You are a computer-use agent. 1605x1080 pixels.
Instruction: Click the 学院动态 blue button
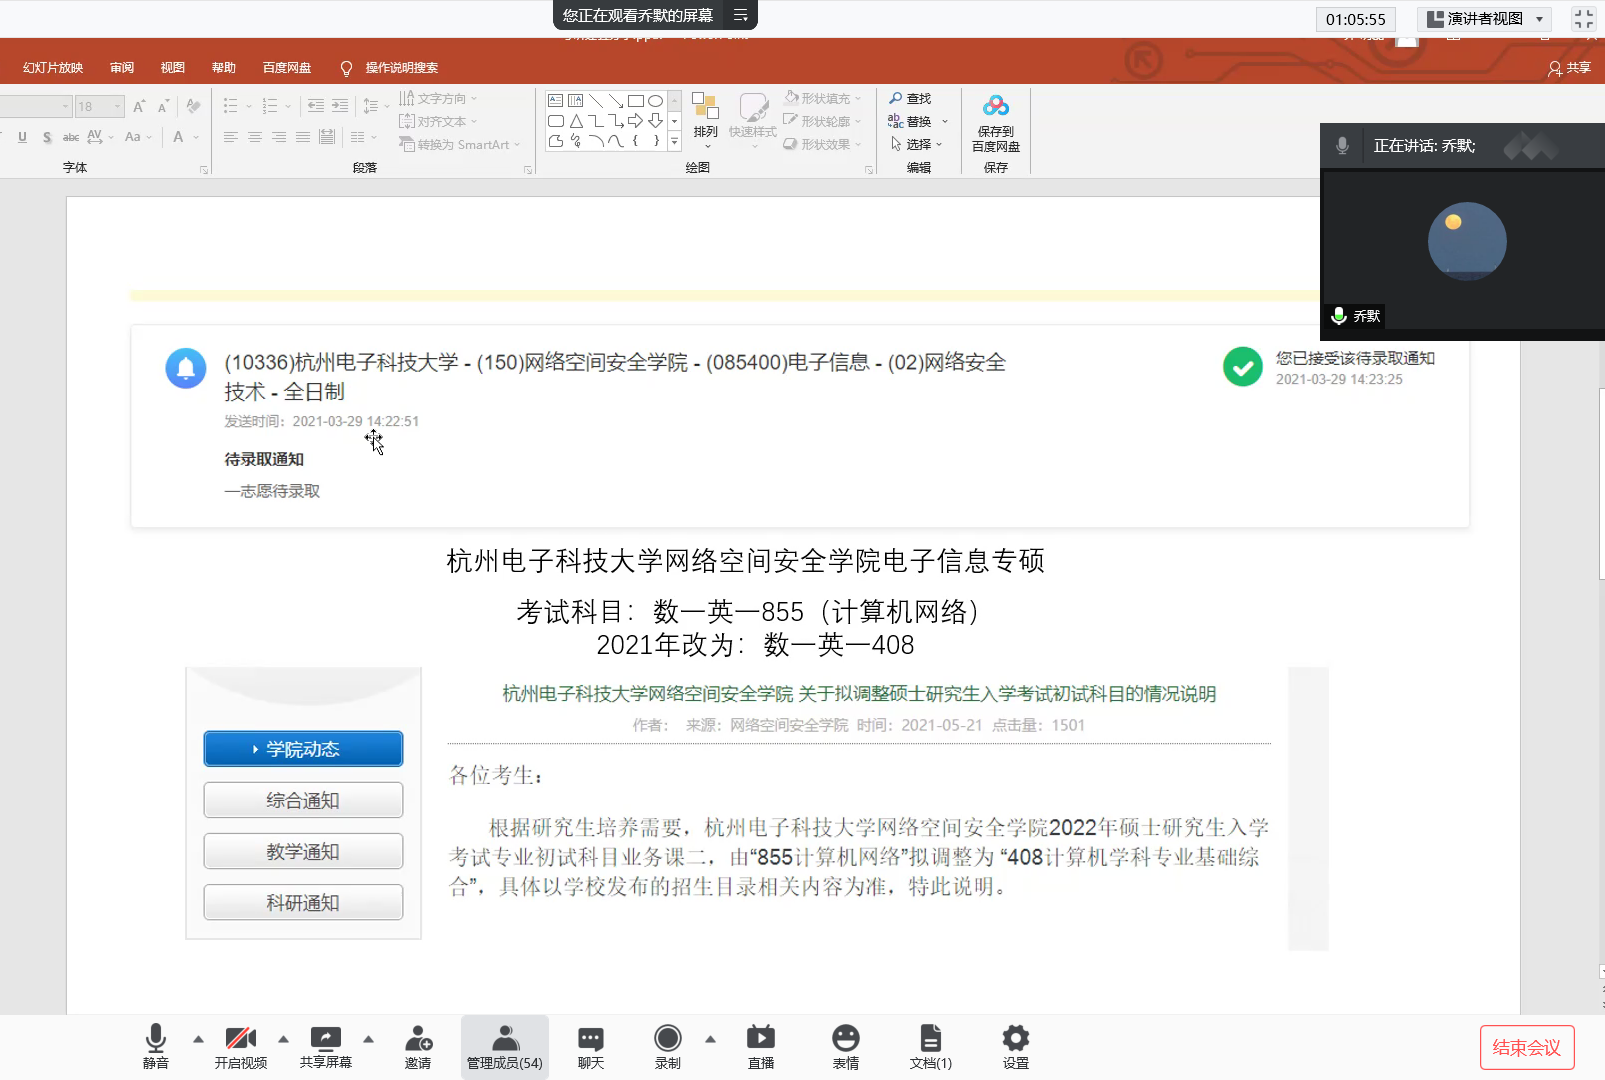coord(303,749)
